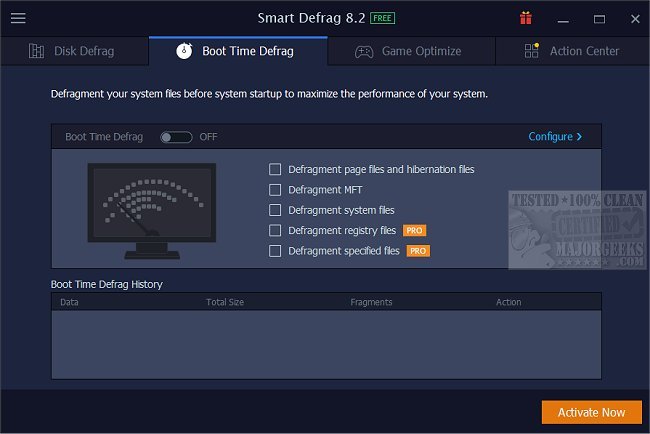Viewport: 650px width, 434px height.
Task: Switch to the Game Optimize tab
Action: pyautogui.click(x=421, y=51)
